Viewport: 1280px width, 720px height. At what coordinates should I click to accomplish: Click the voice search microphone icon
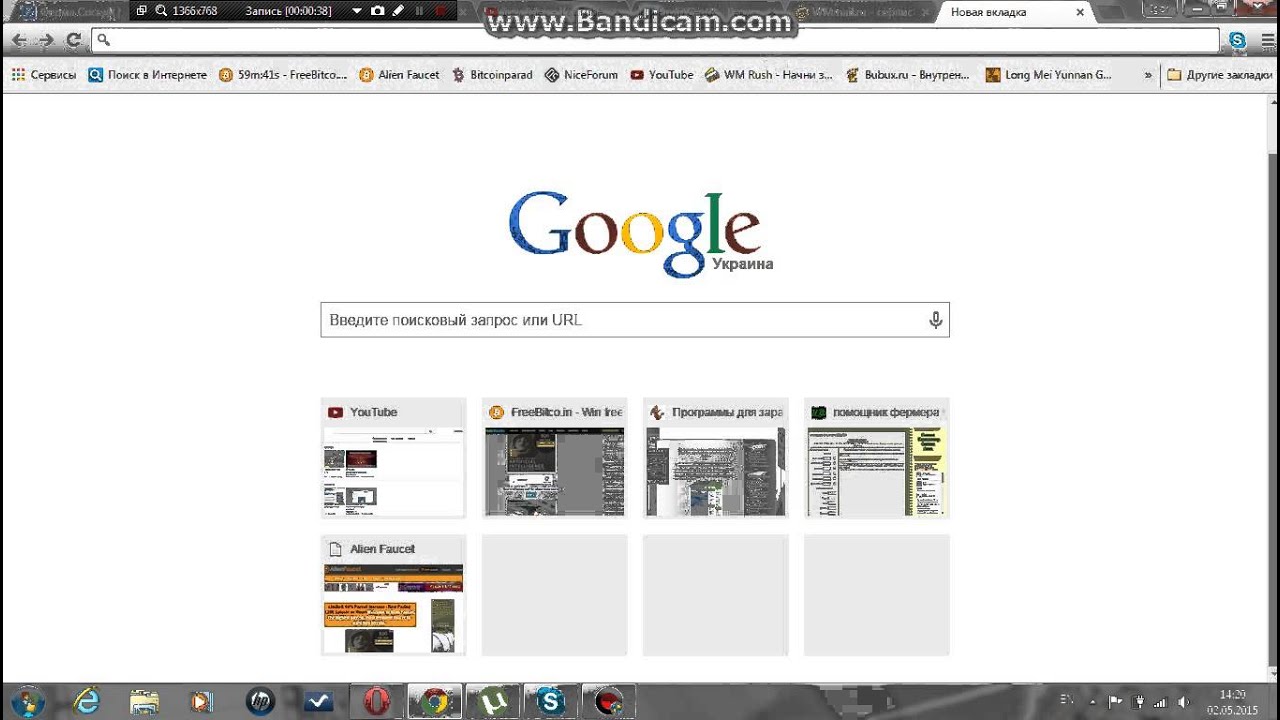[x=935, y=320]
